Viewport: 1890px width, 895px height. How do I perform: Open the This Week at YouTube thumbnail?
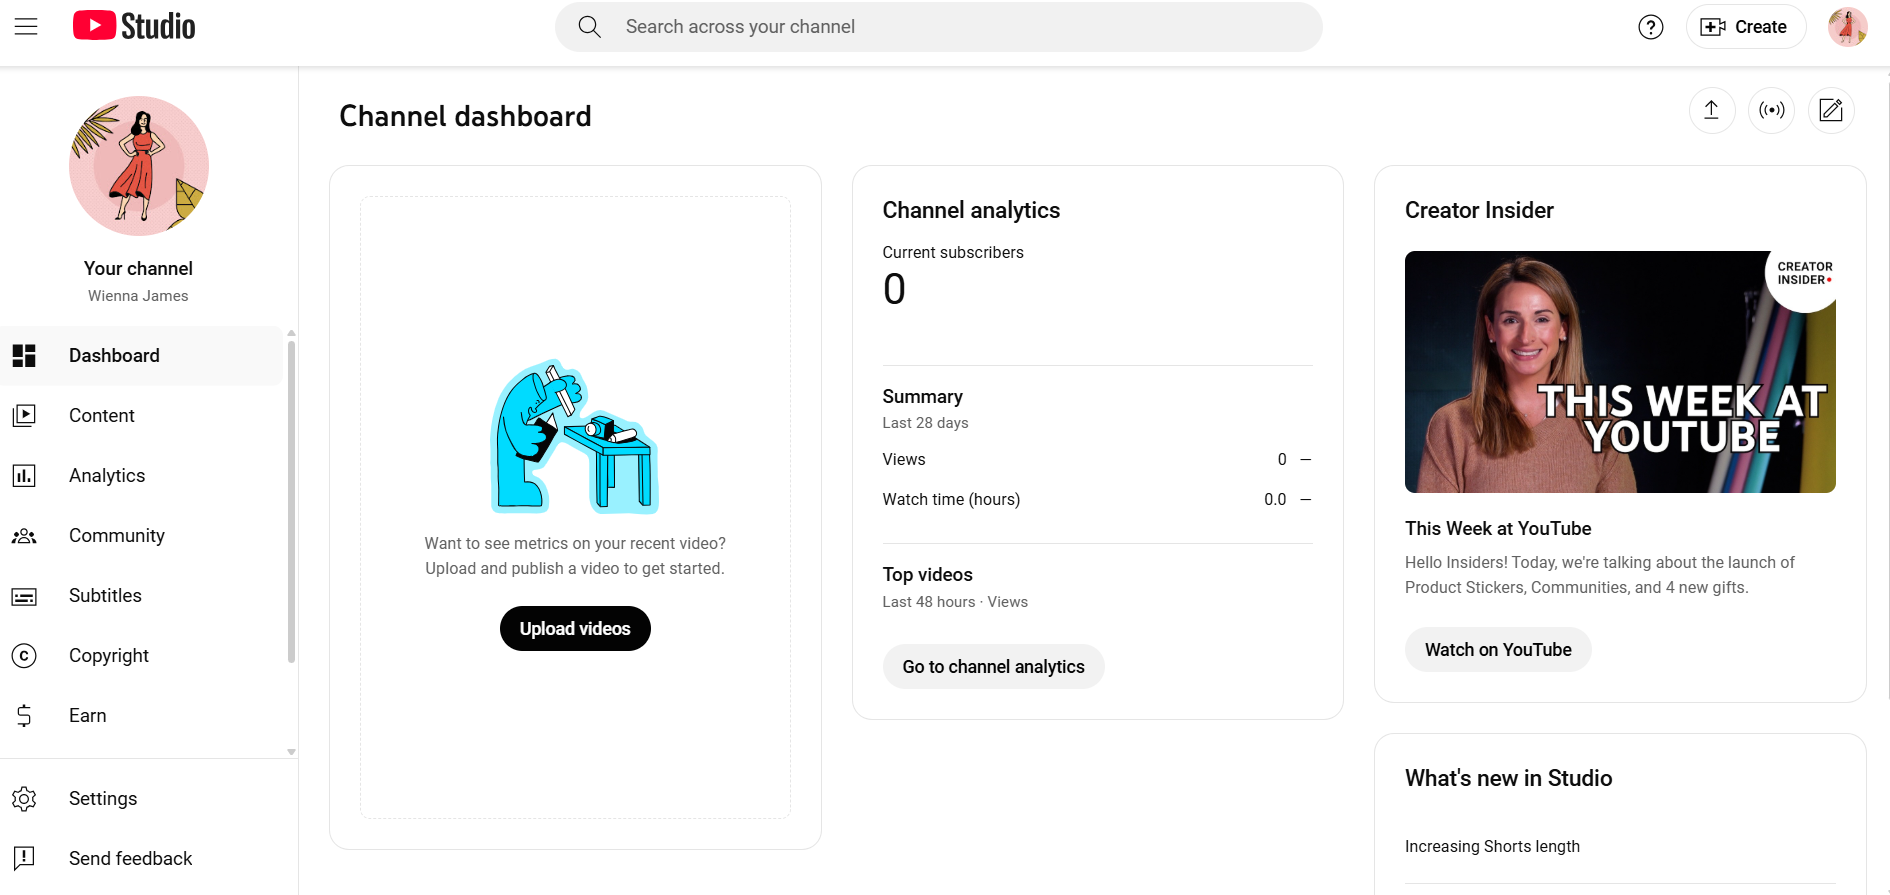pyautogui.click(x=1620, y=372)
